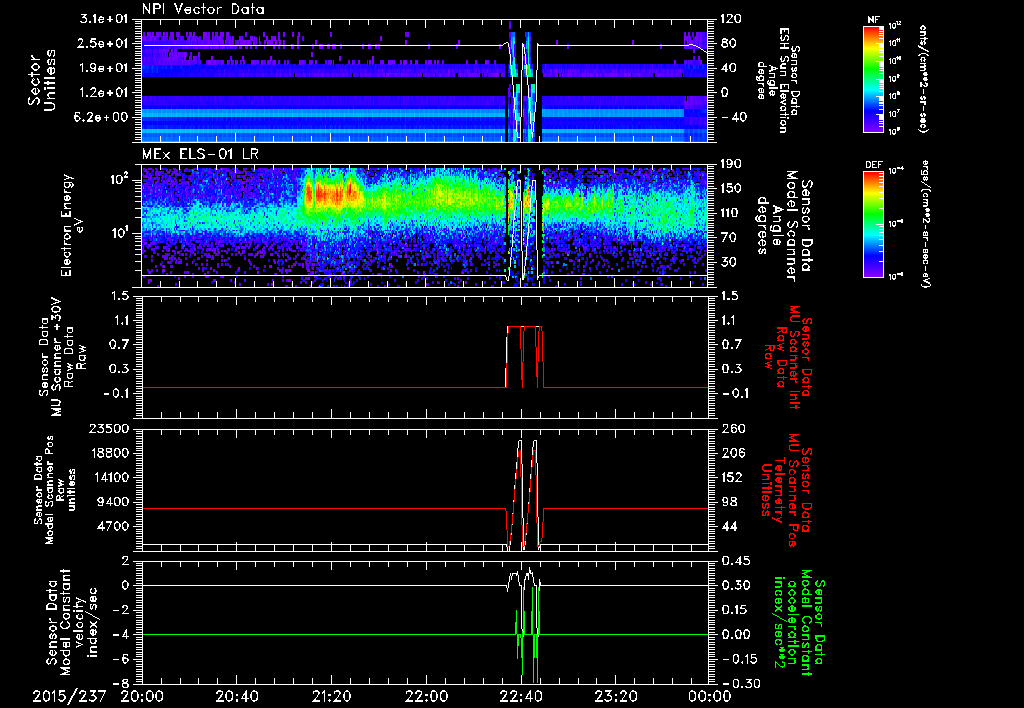Click the '98' Telemetry axis tick
Screen dimensions: 1024x708
[728, 502]
